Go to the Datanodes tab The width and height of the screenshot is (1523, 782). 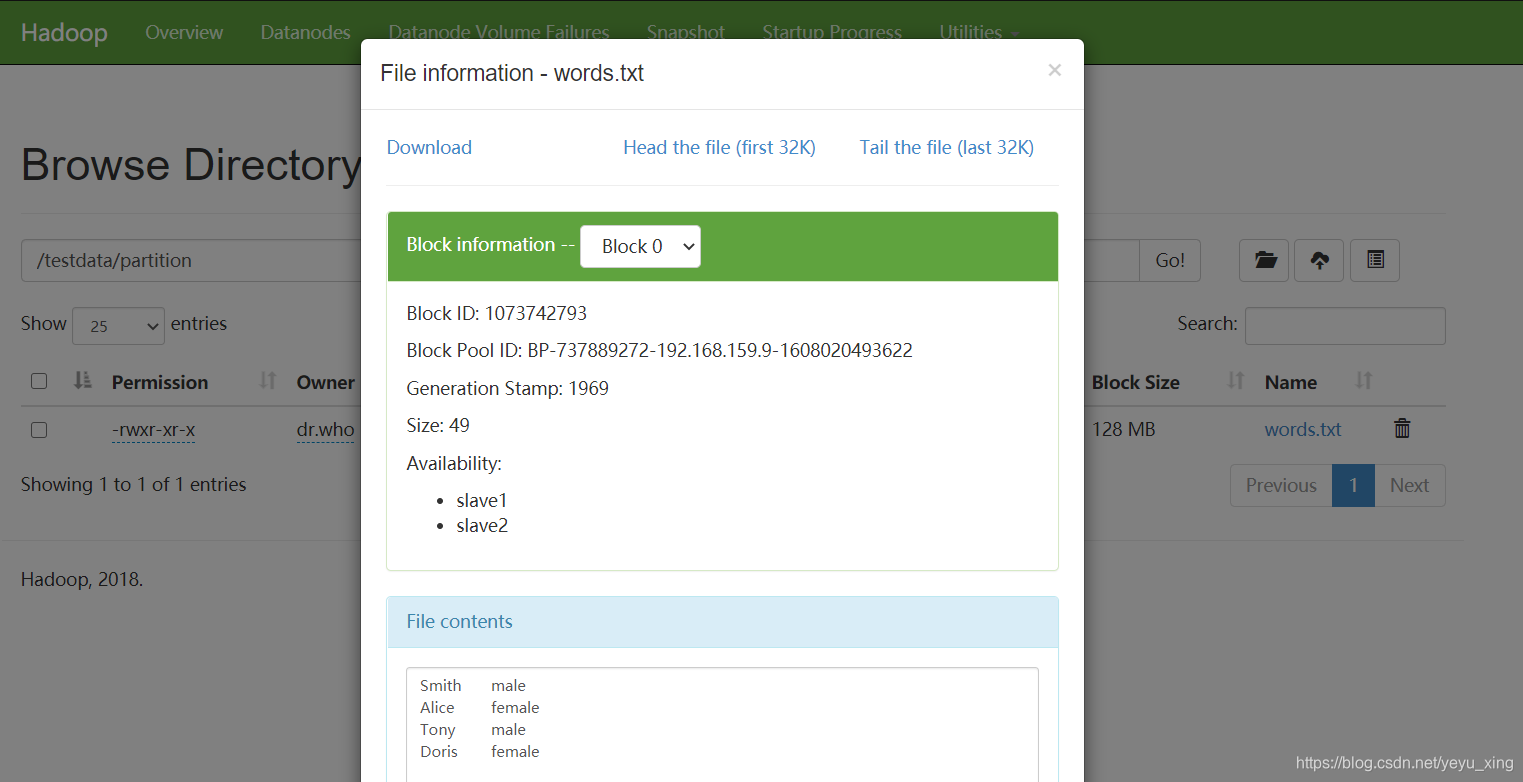tap(306, 32)
